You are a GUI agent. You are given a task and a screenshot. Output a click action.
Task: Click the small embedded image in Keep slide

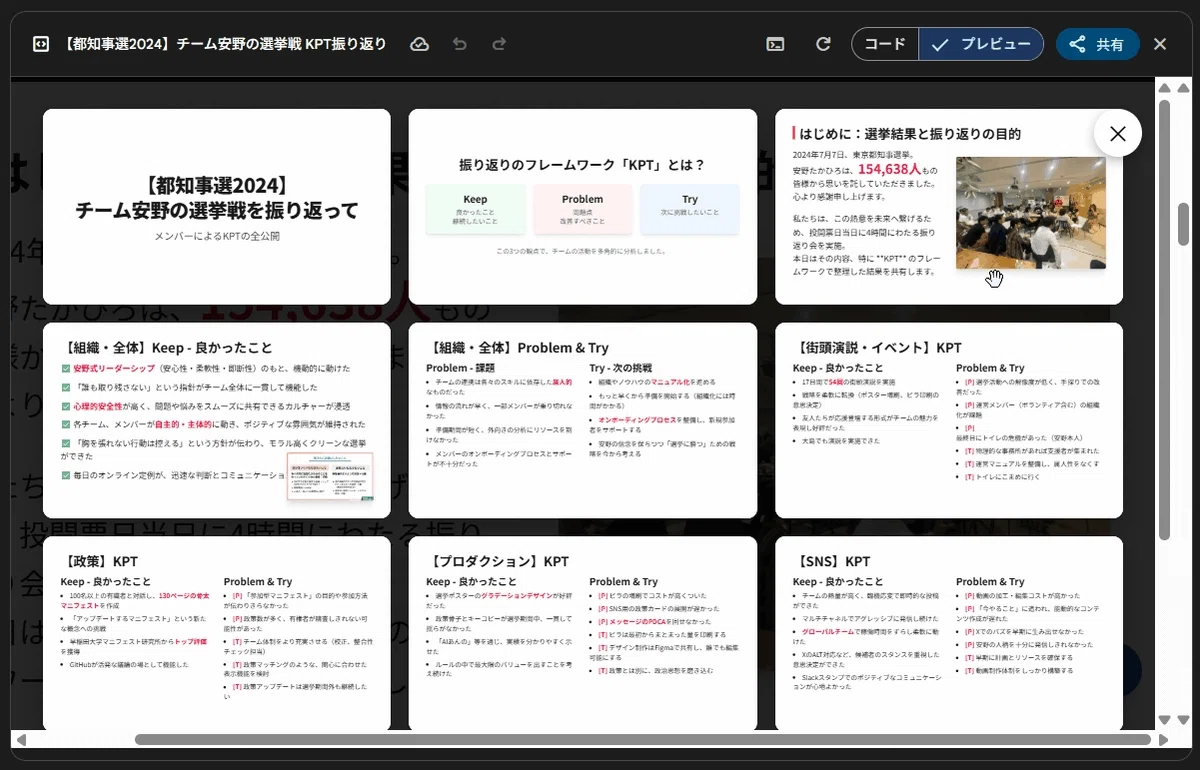(330, 476)
